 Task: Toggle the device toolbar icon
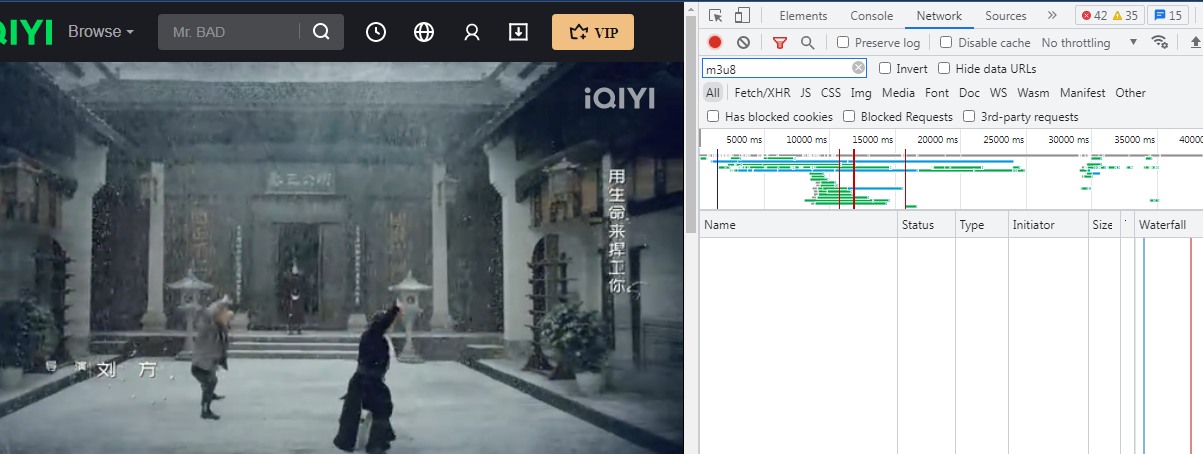click(742, 15)
